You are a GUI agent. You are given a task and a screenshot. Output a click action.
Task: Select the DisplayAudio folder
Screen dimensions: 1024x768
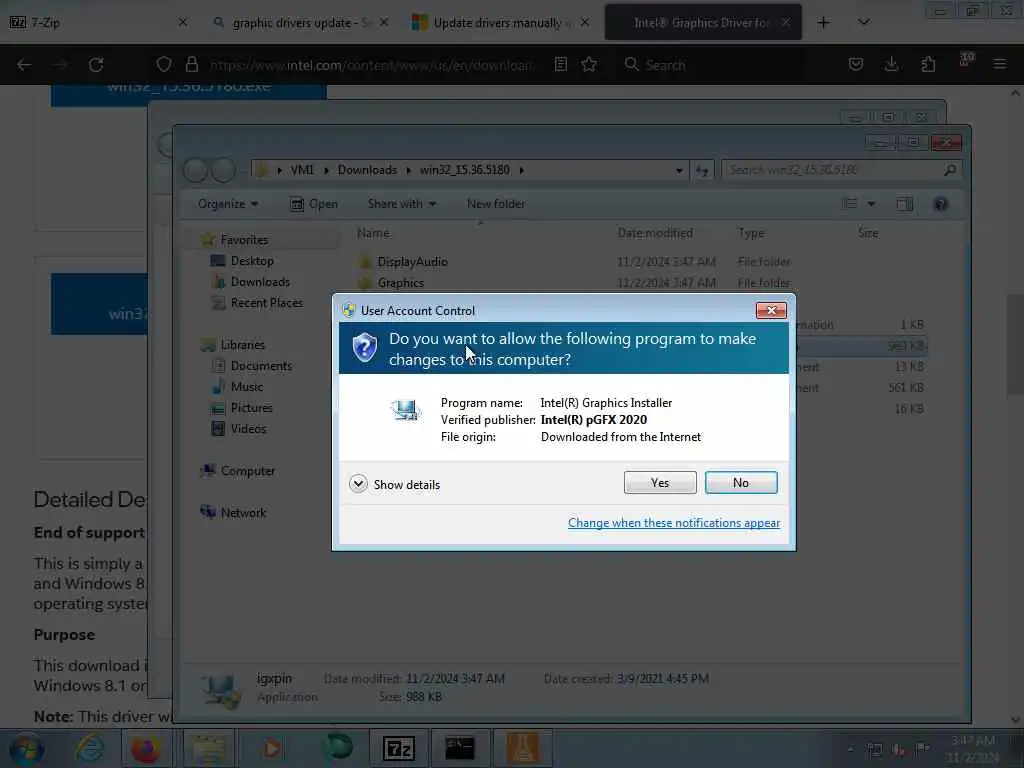pos(412,261)
